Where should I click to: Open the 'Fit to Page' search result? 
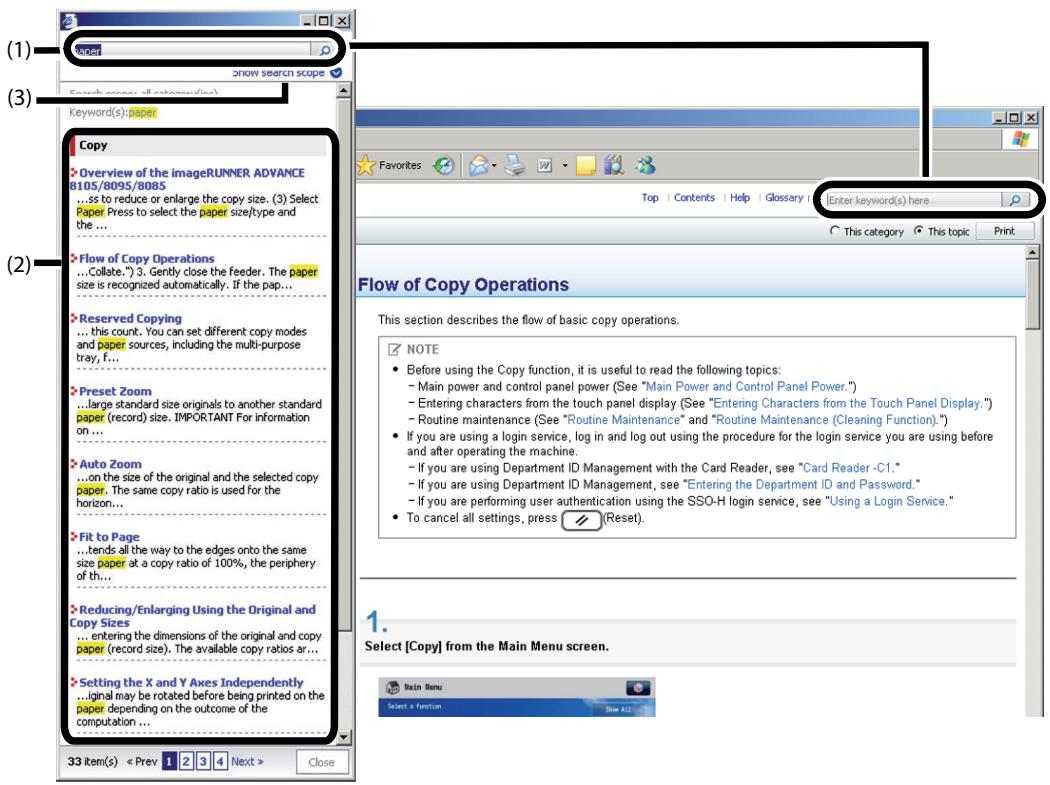(108, 537)
